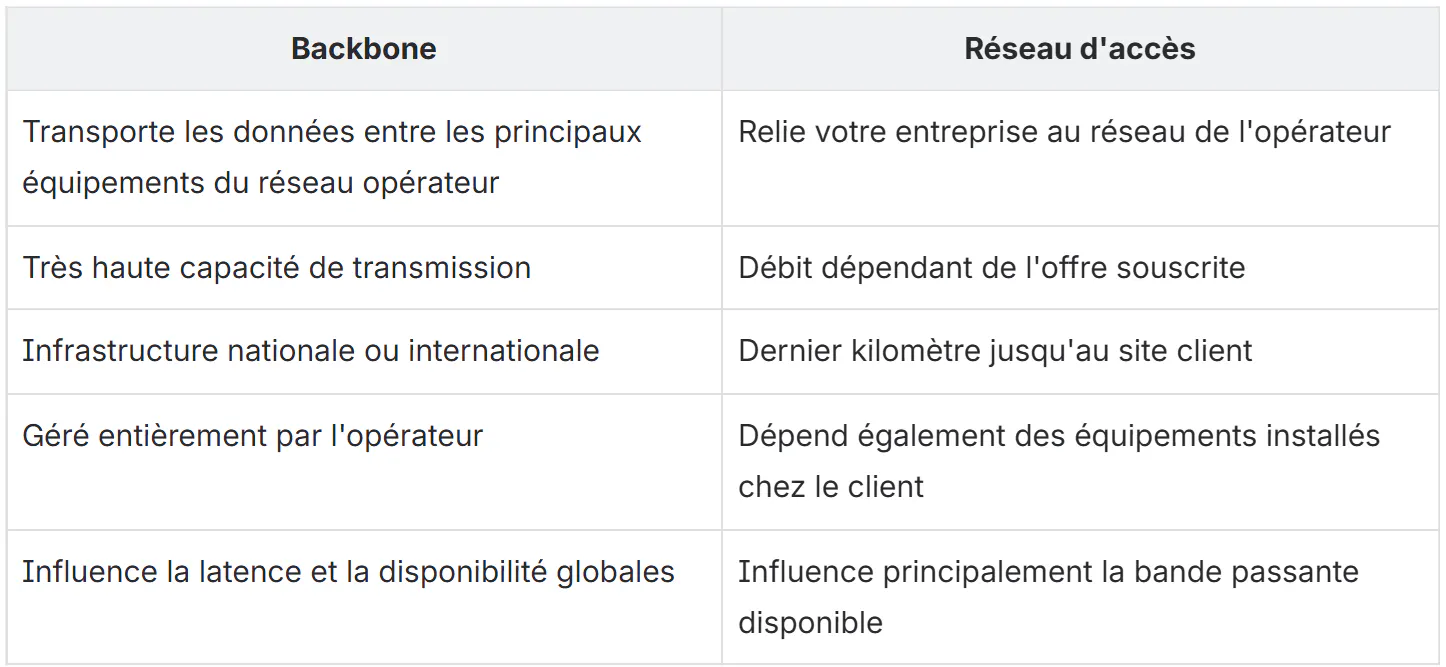
Task: Select the cell about transporting data between équipements
Action: click(364, 158)
